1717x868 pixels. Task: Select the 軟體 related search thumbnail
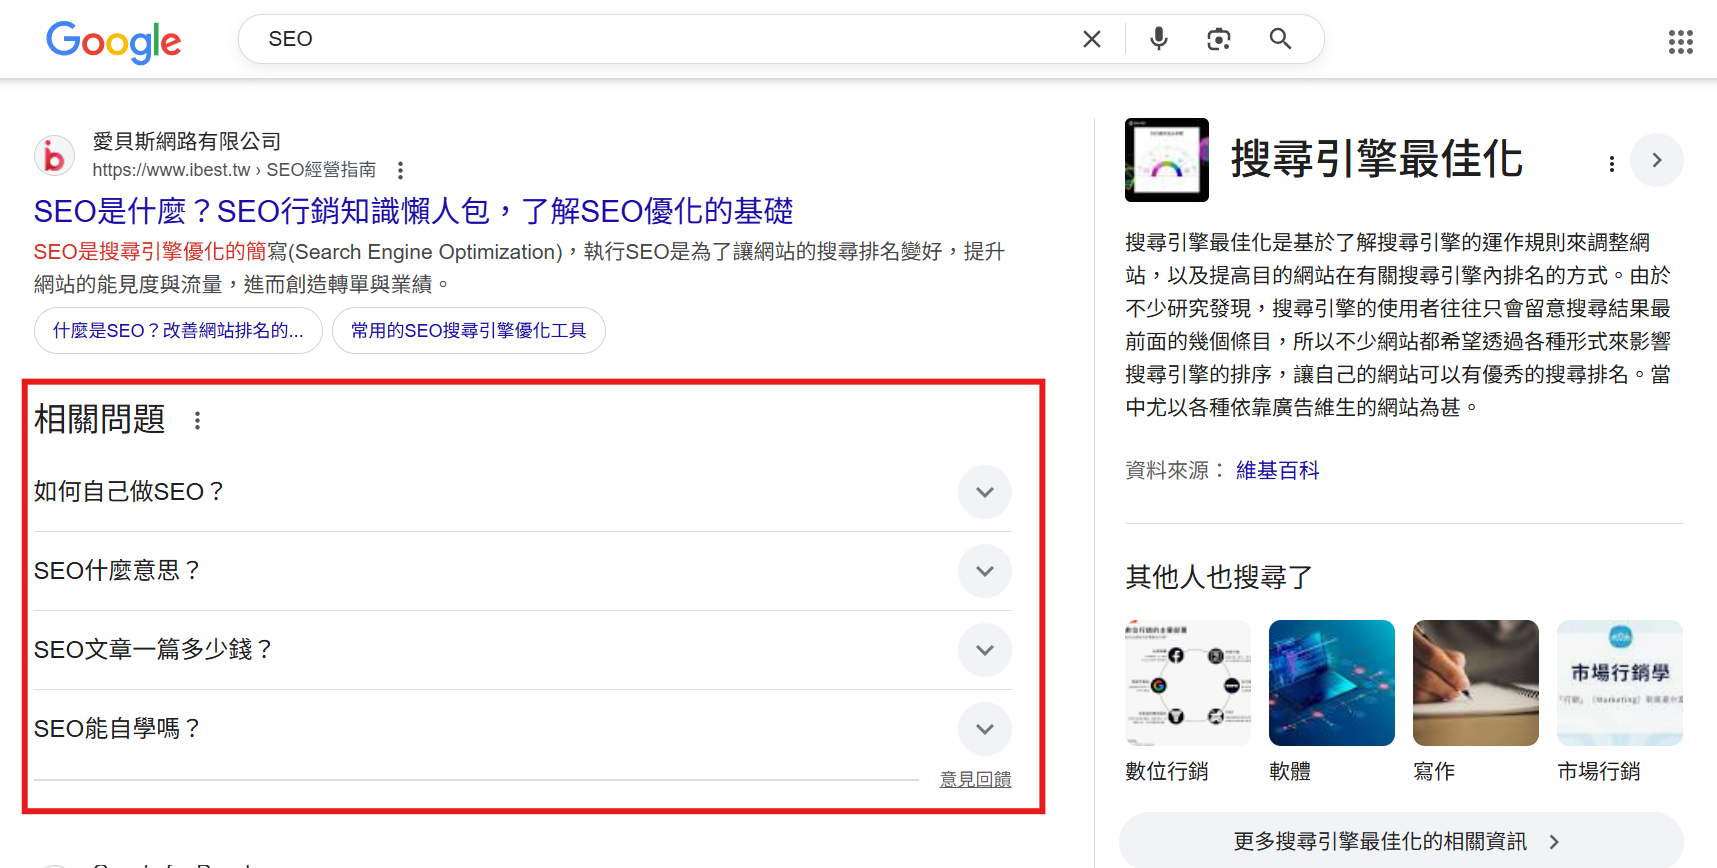1331,683
